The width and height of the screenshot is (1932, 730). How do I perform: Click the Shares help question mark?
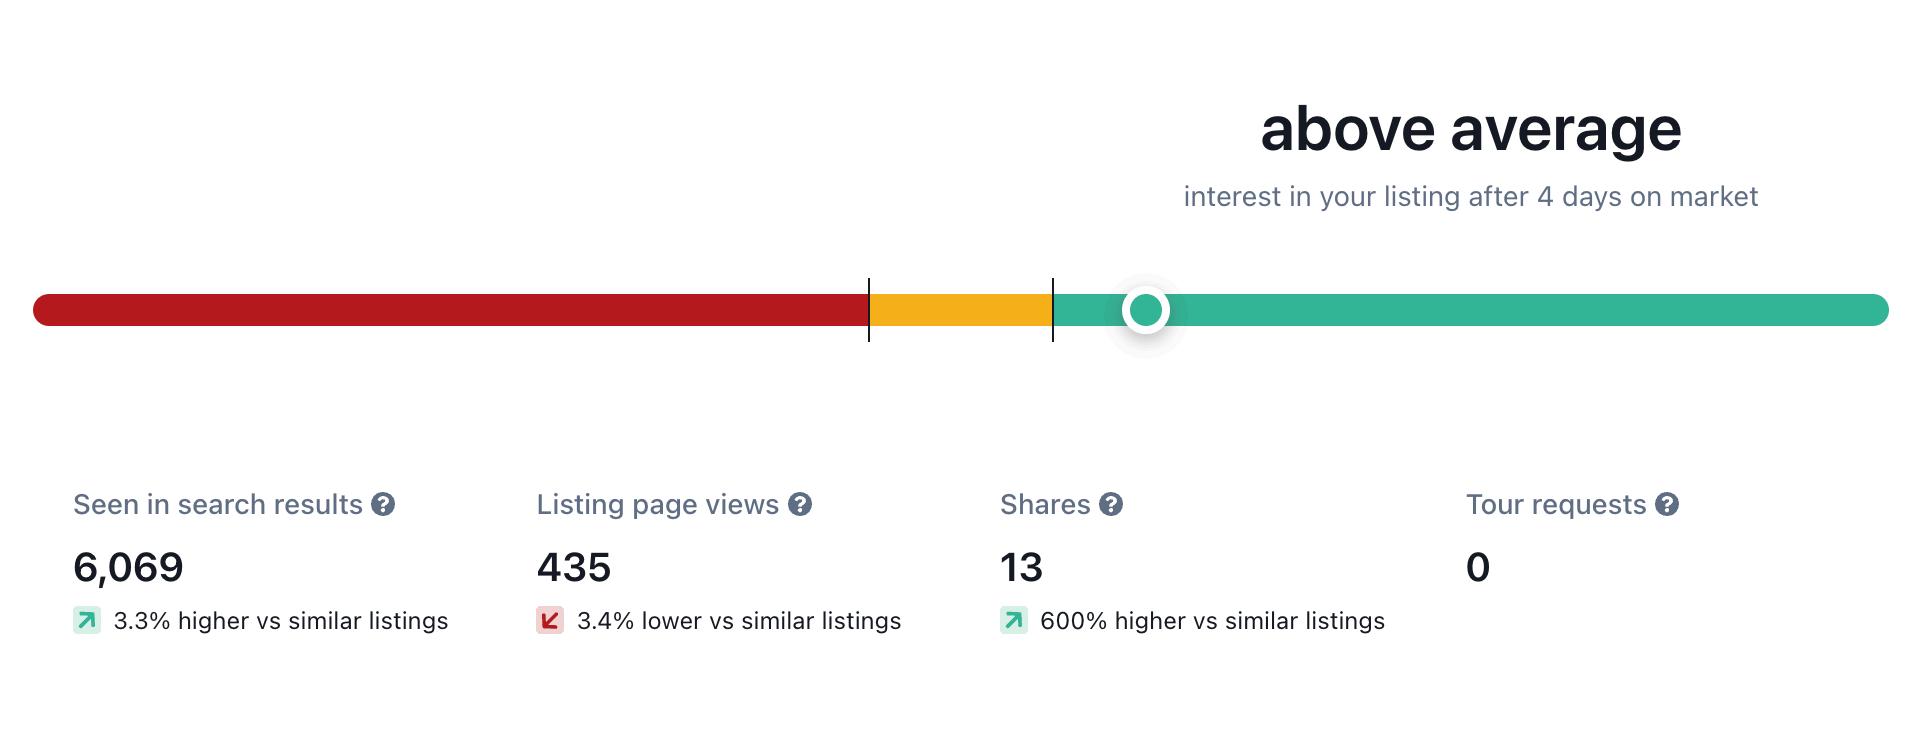pos(1111,504)
